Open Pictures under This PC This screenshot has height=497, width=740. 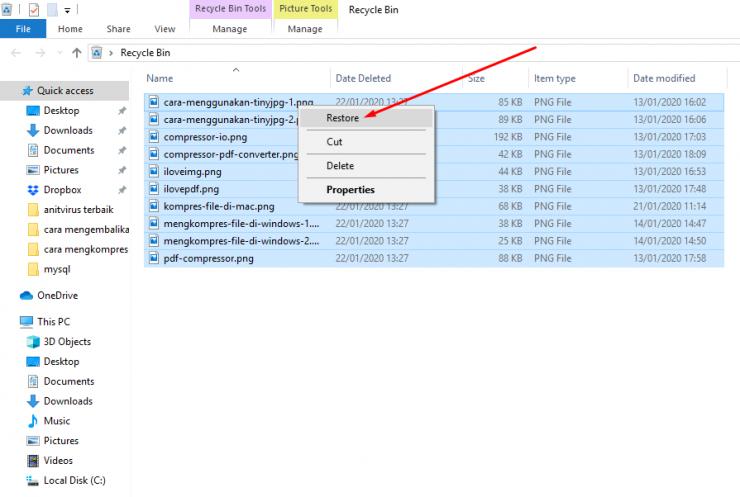click(x=61, y=441)
